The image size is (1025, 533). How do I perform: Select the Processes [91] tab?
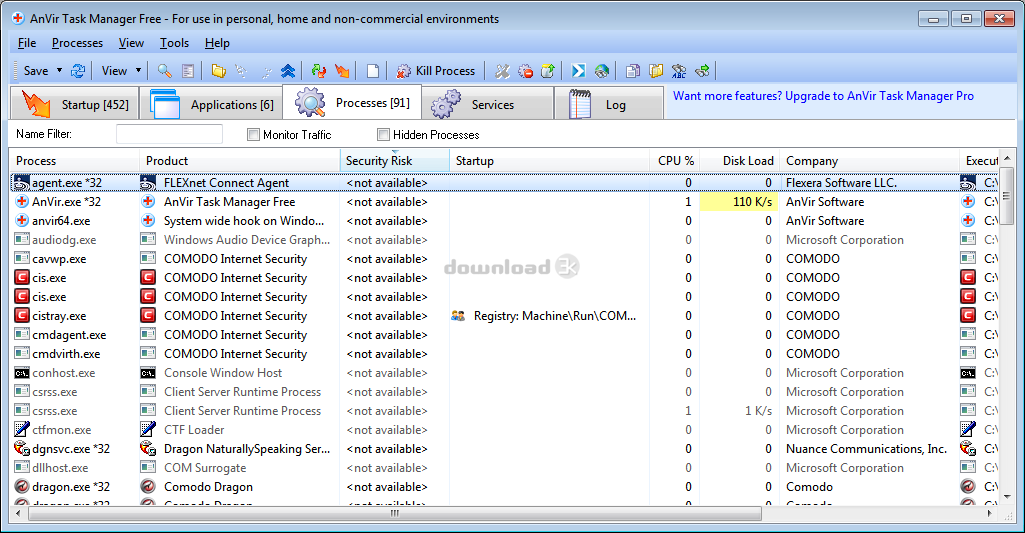[352, 102]
